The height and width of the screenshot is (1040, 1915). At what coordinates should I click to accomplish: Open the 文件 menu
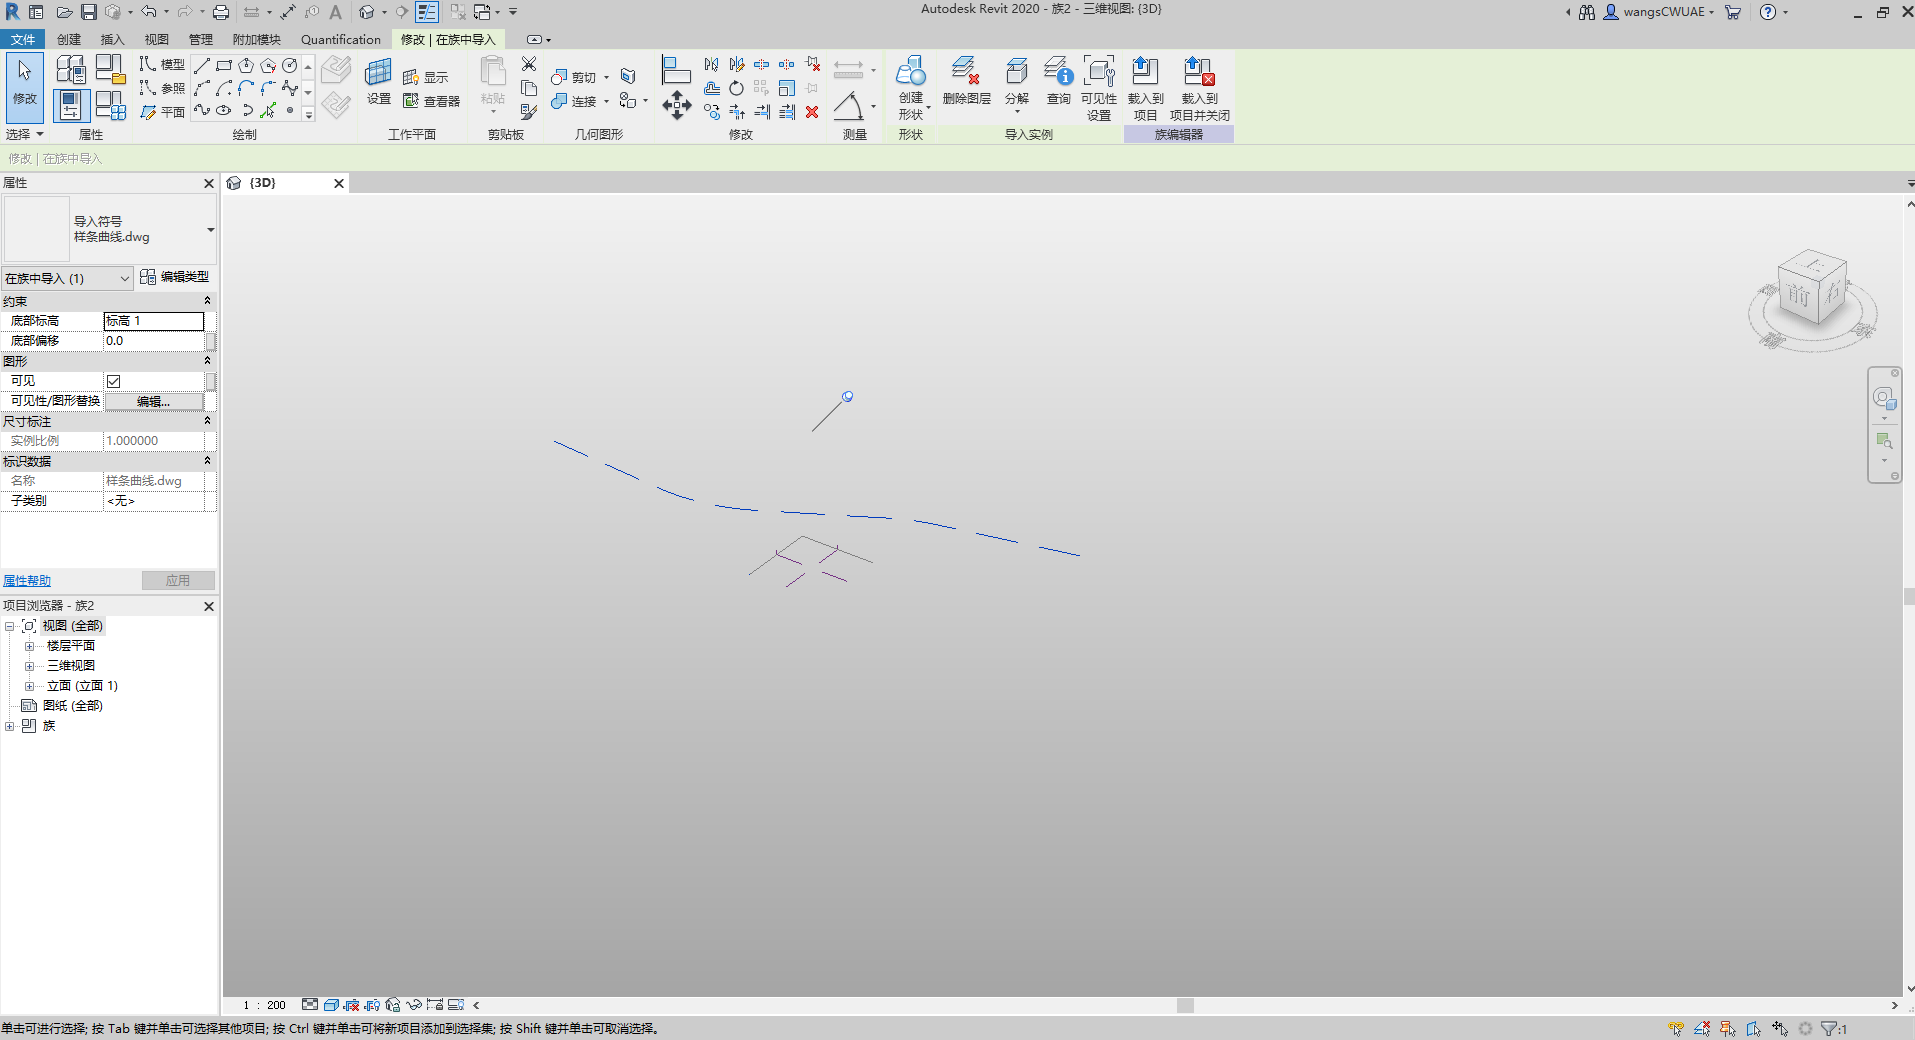coord(23,39)
